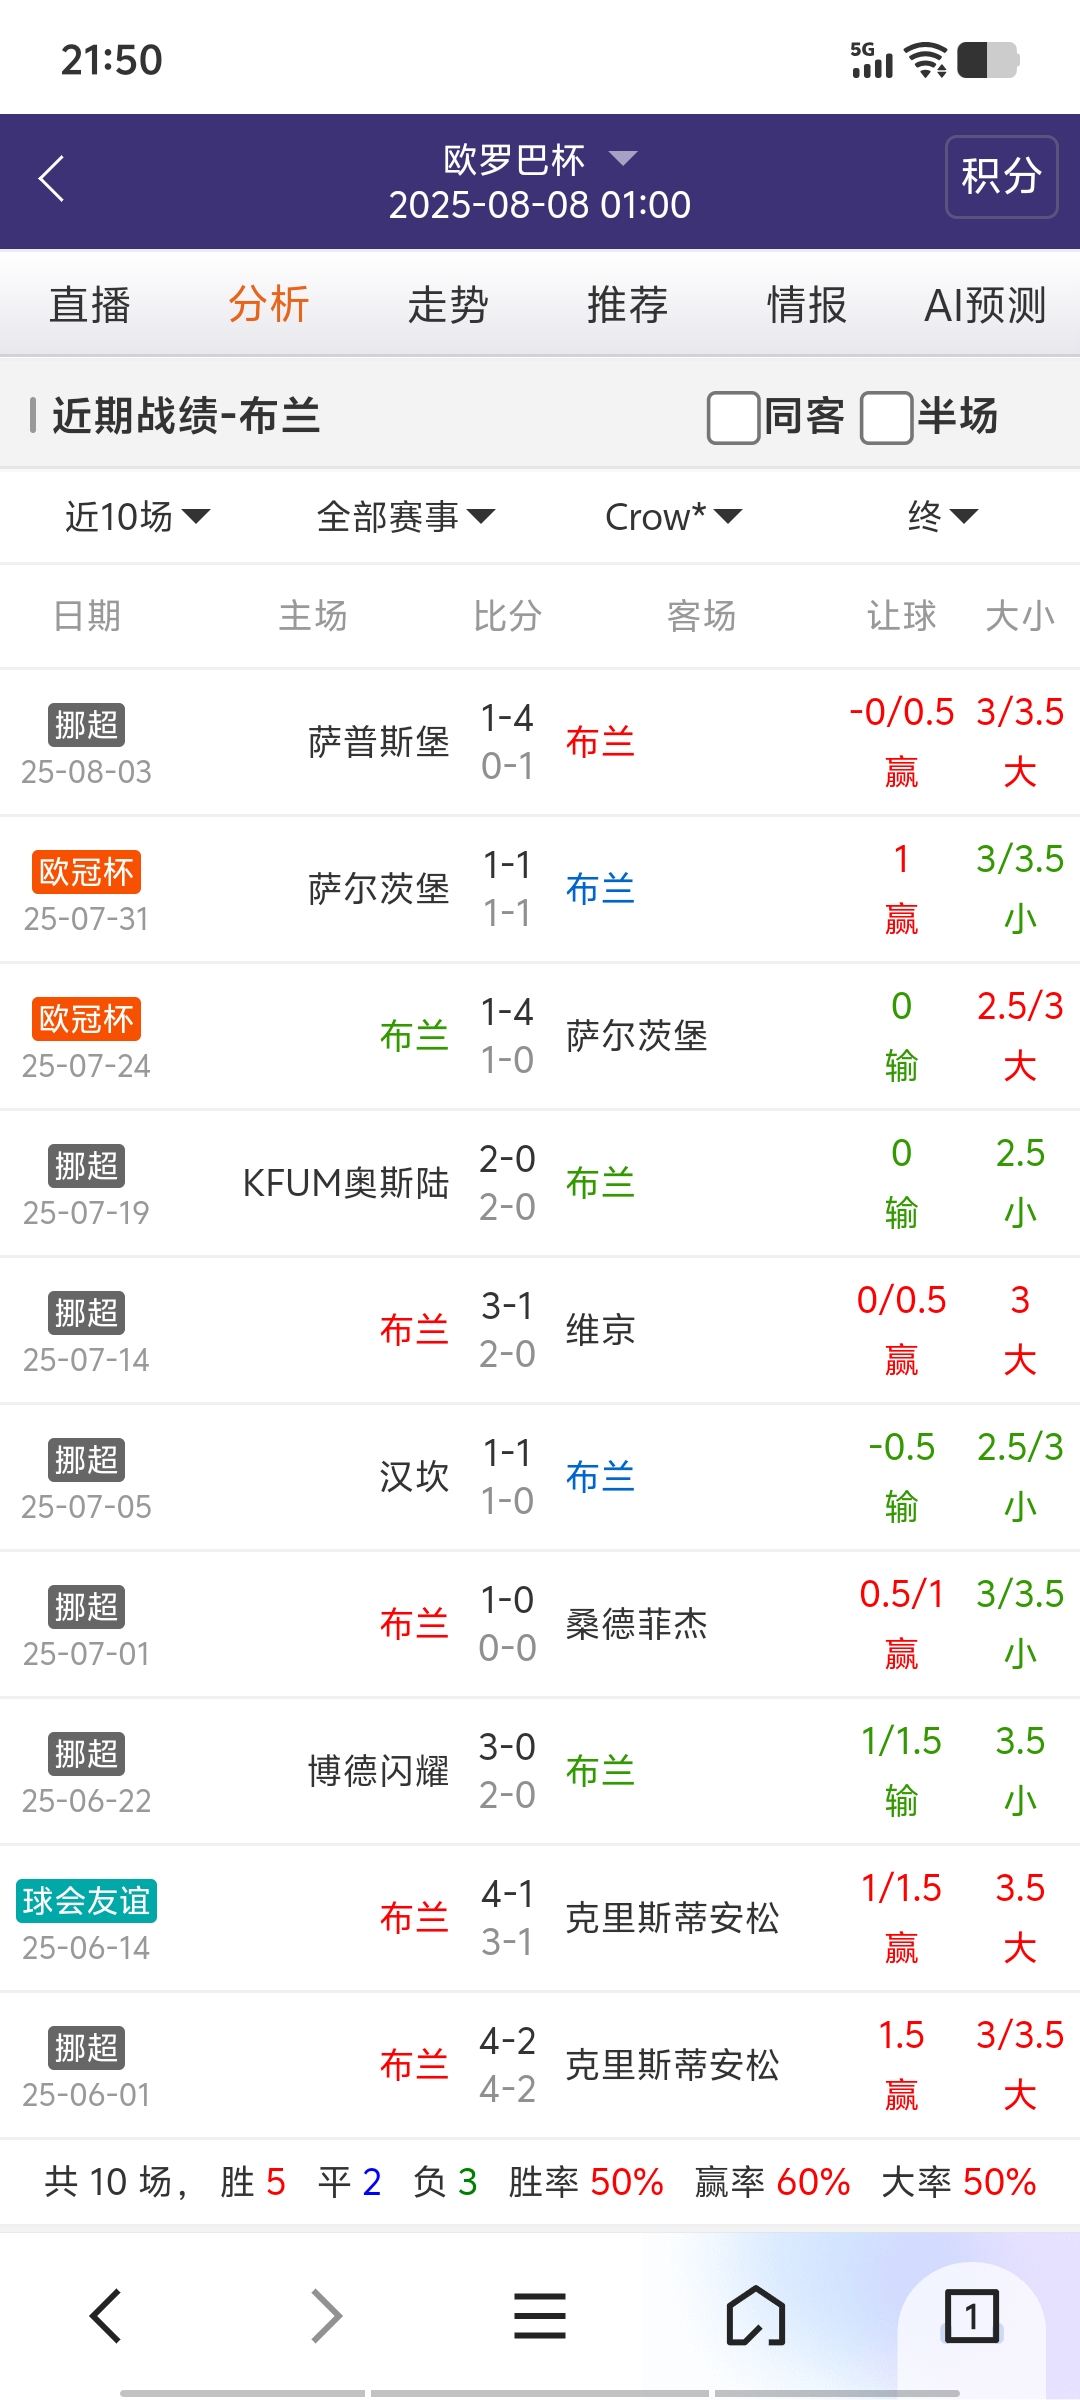The image size is (1080, 2400).
Task: Expand the 欧罗巴杯 match title selector
Action: tap(540, 159)
